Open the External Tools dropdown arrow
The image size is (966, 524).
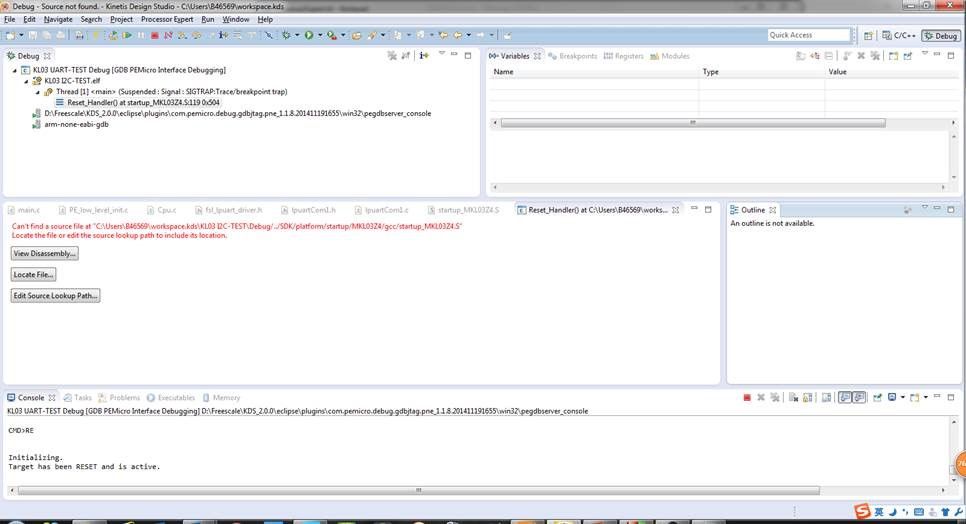[x=343, y=35]
